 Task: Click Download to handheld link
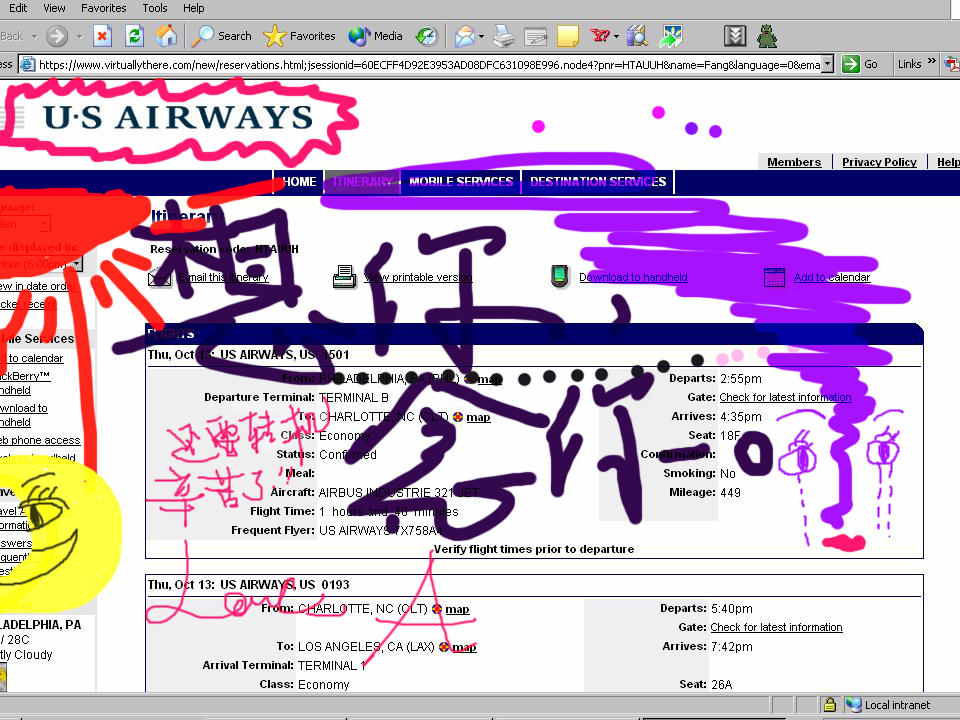[633, 277]
